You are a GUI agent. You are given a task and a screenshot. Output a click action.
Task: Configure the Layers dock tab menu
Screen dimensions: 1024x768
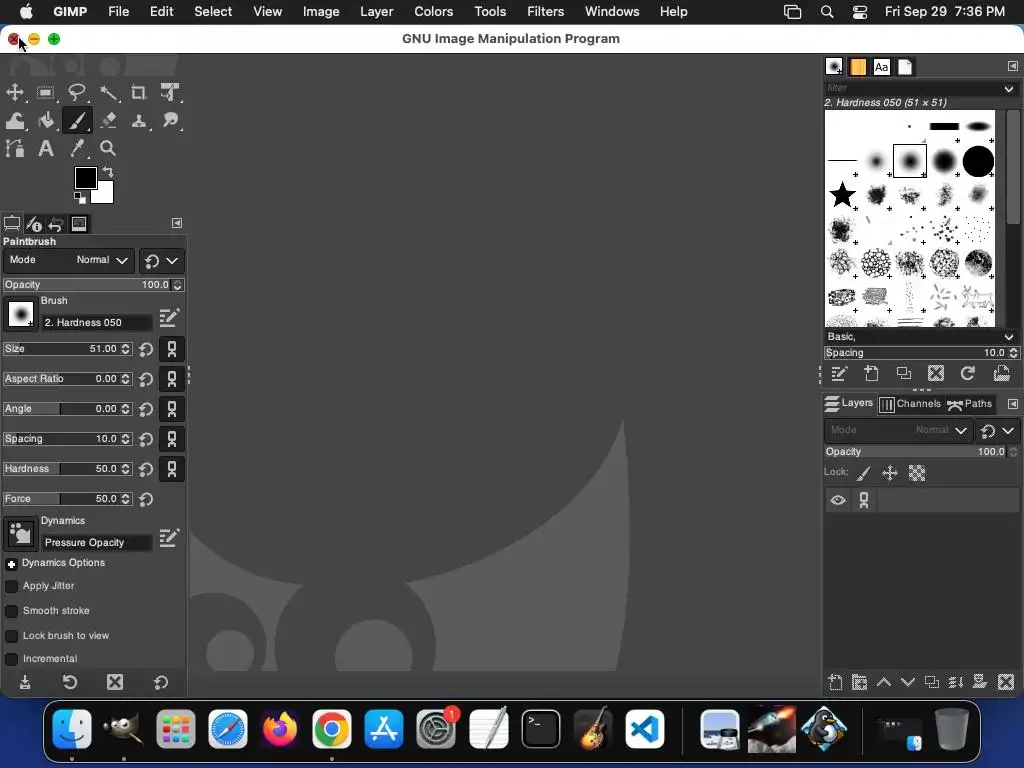tap(1012, 404)
